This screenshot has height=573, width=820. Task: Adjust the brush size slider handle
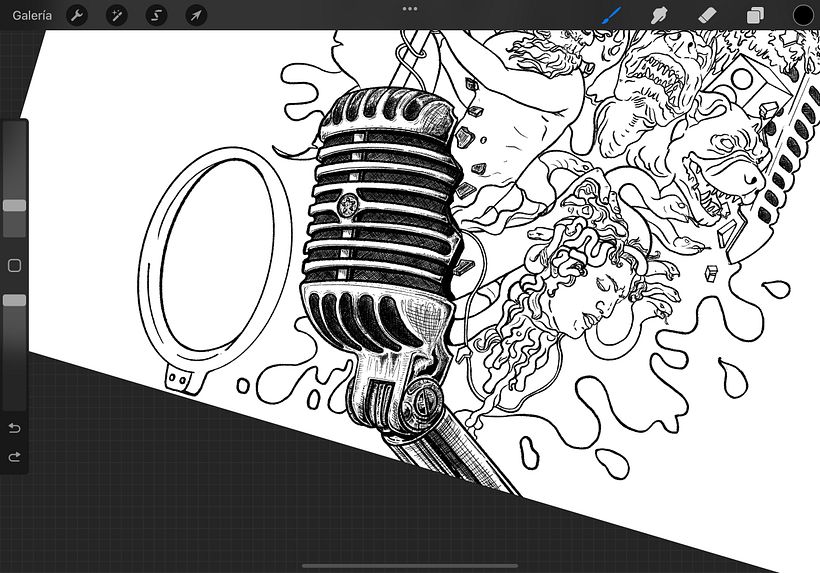click(15, 205)
